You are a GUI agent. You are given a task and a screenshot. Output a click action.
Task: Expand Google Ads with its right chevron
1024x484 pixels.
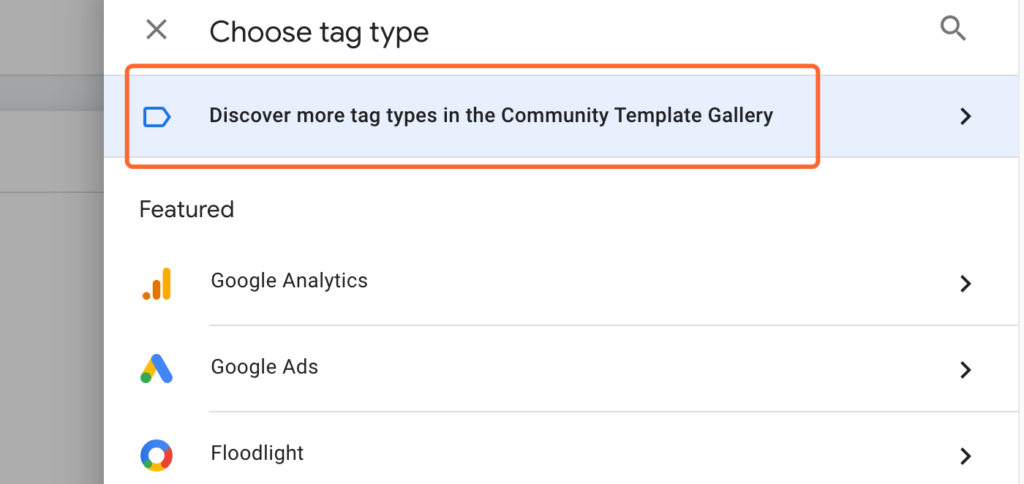pos(965,370)
